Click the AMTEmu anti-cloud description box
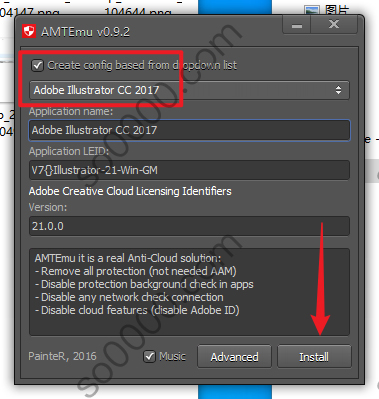 189,292
